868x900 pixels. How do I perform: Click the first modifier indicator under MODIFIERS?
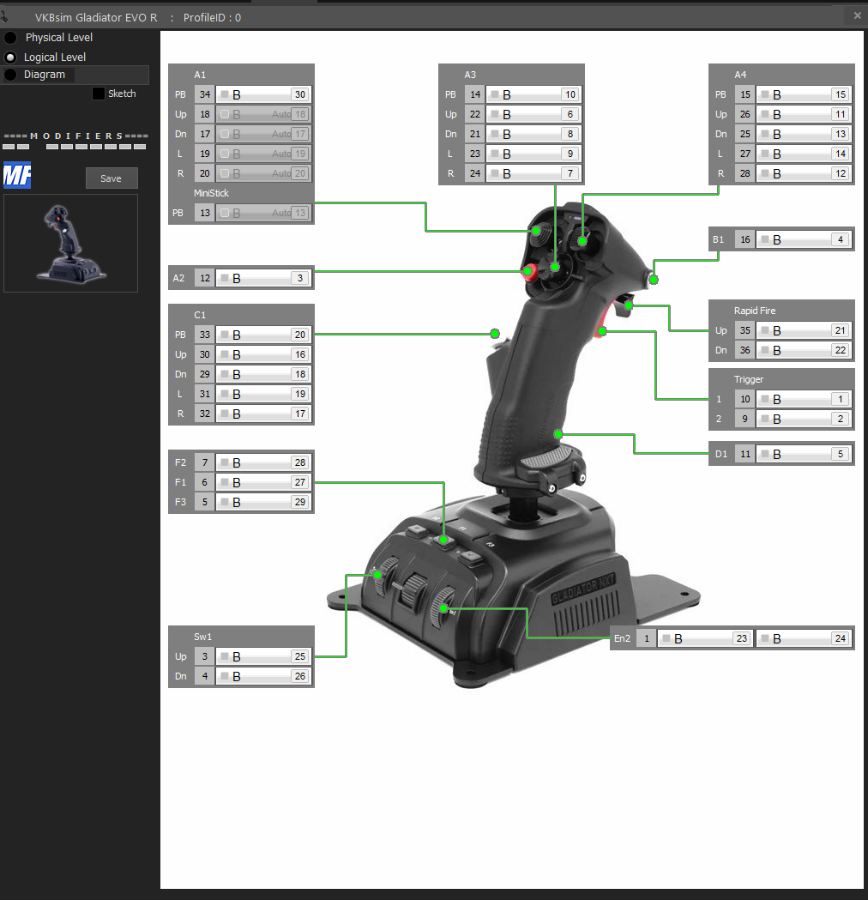[x=9, y=147]
